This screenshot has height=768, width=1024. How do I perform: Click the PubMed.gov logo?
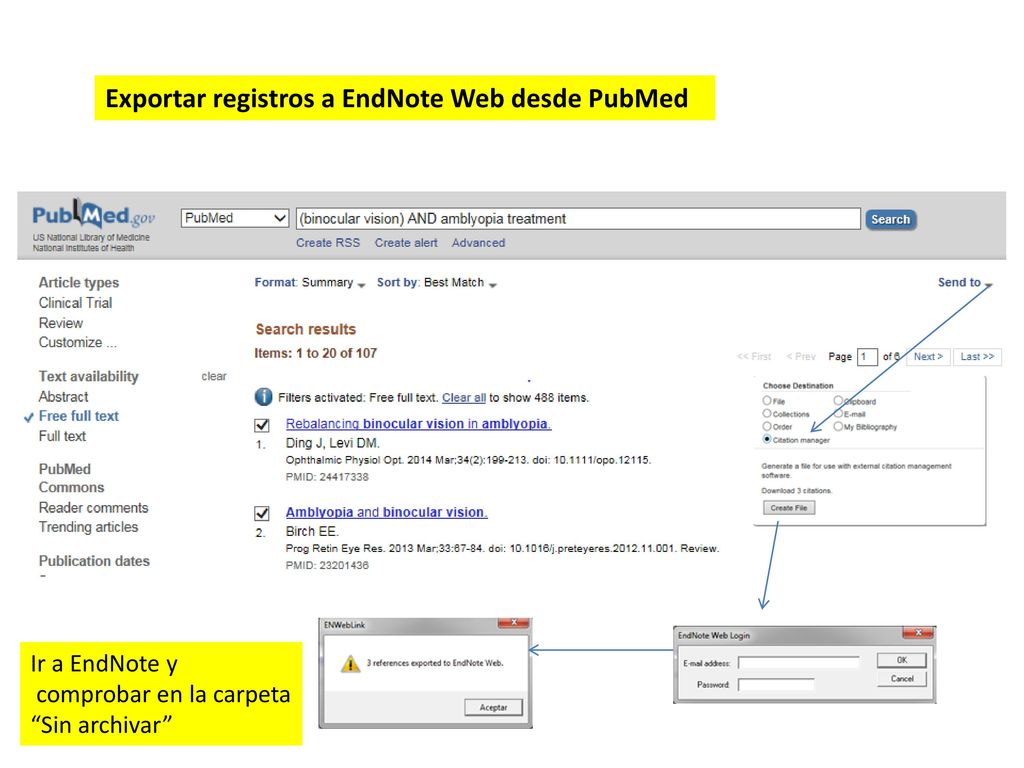click(x=93, y=215)
